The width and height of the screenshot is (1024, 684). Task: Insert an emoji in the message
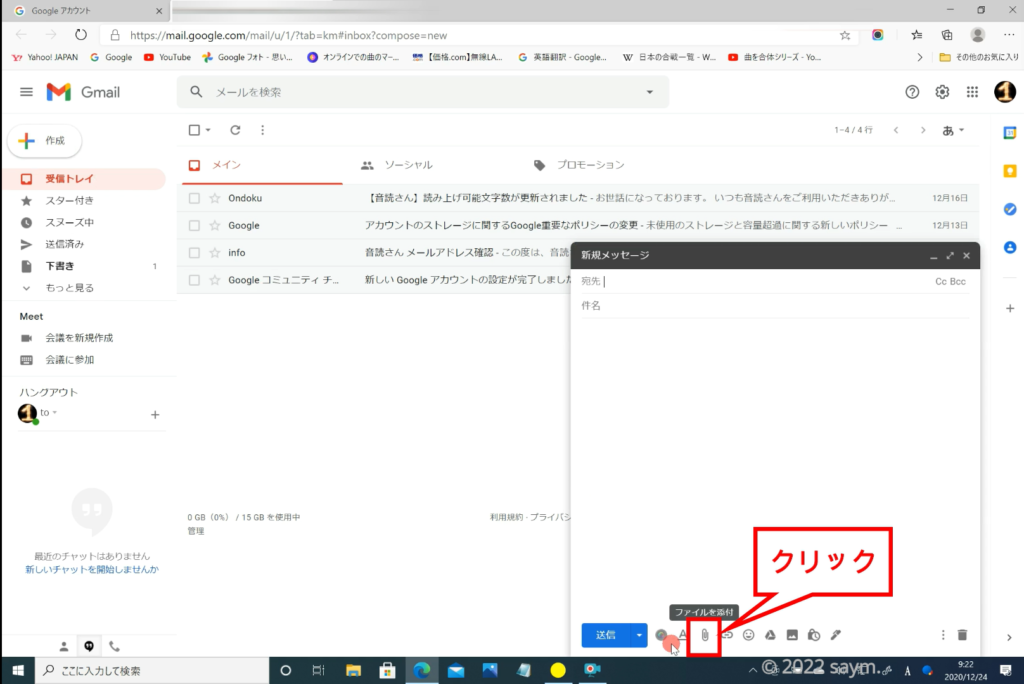pos(748,635)
